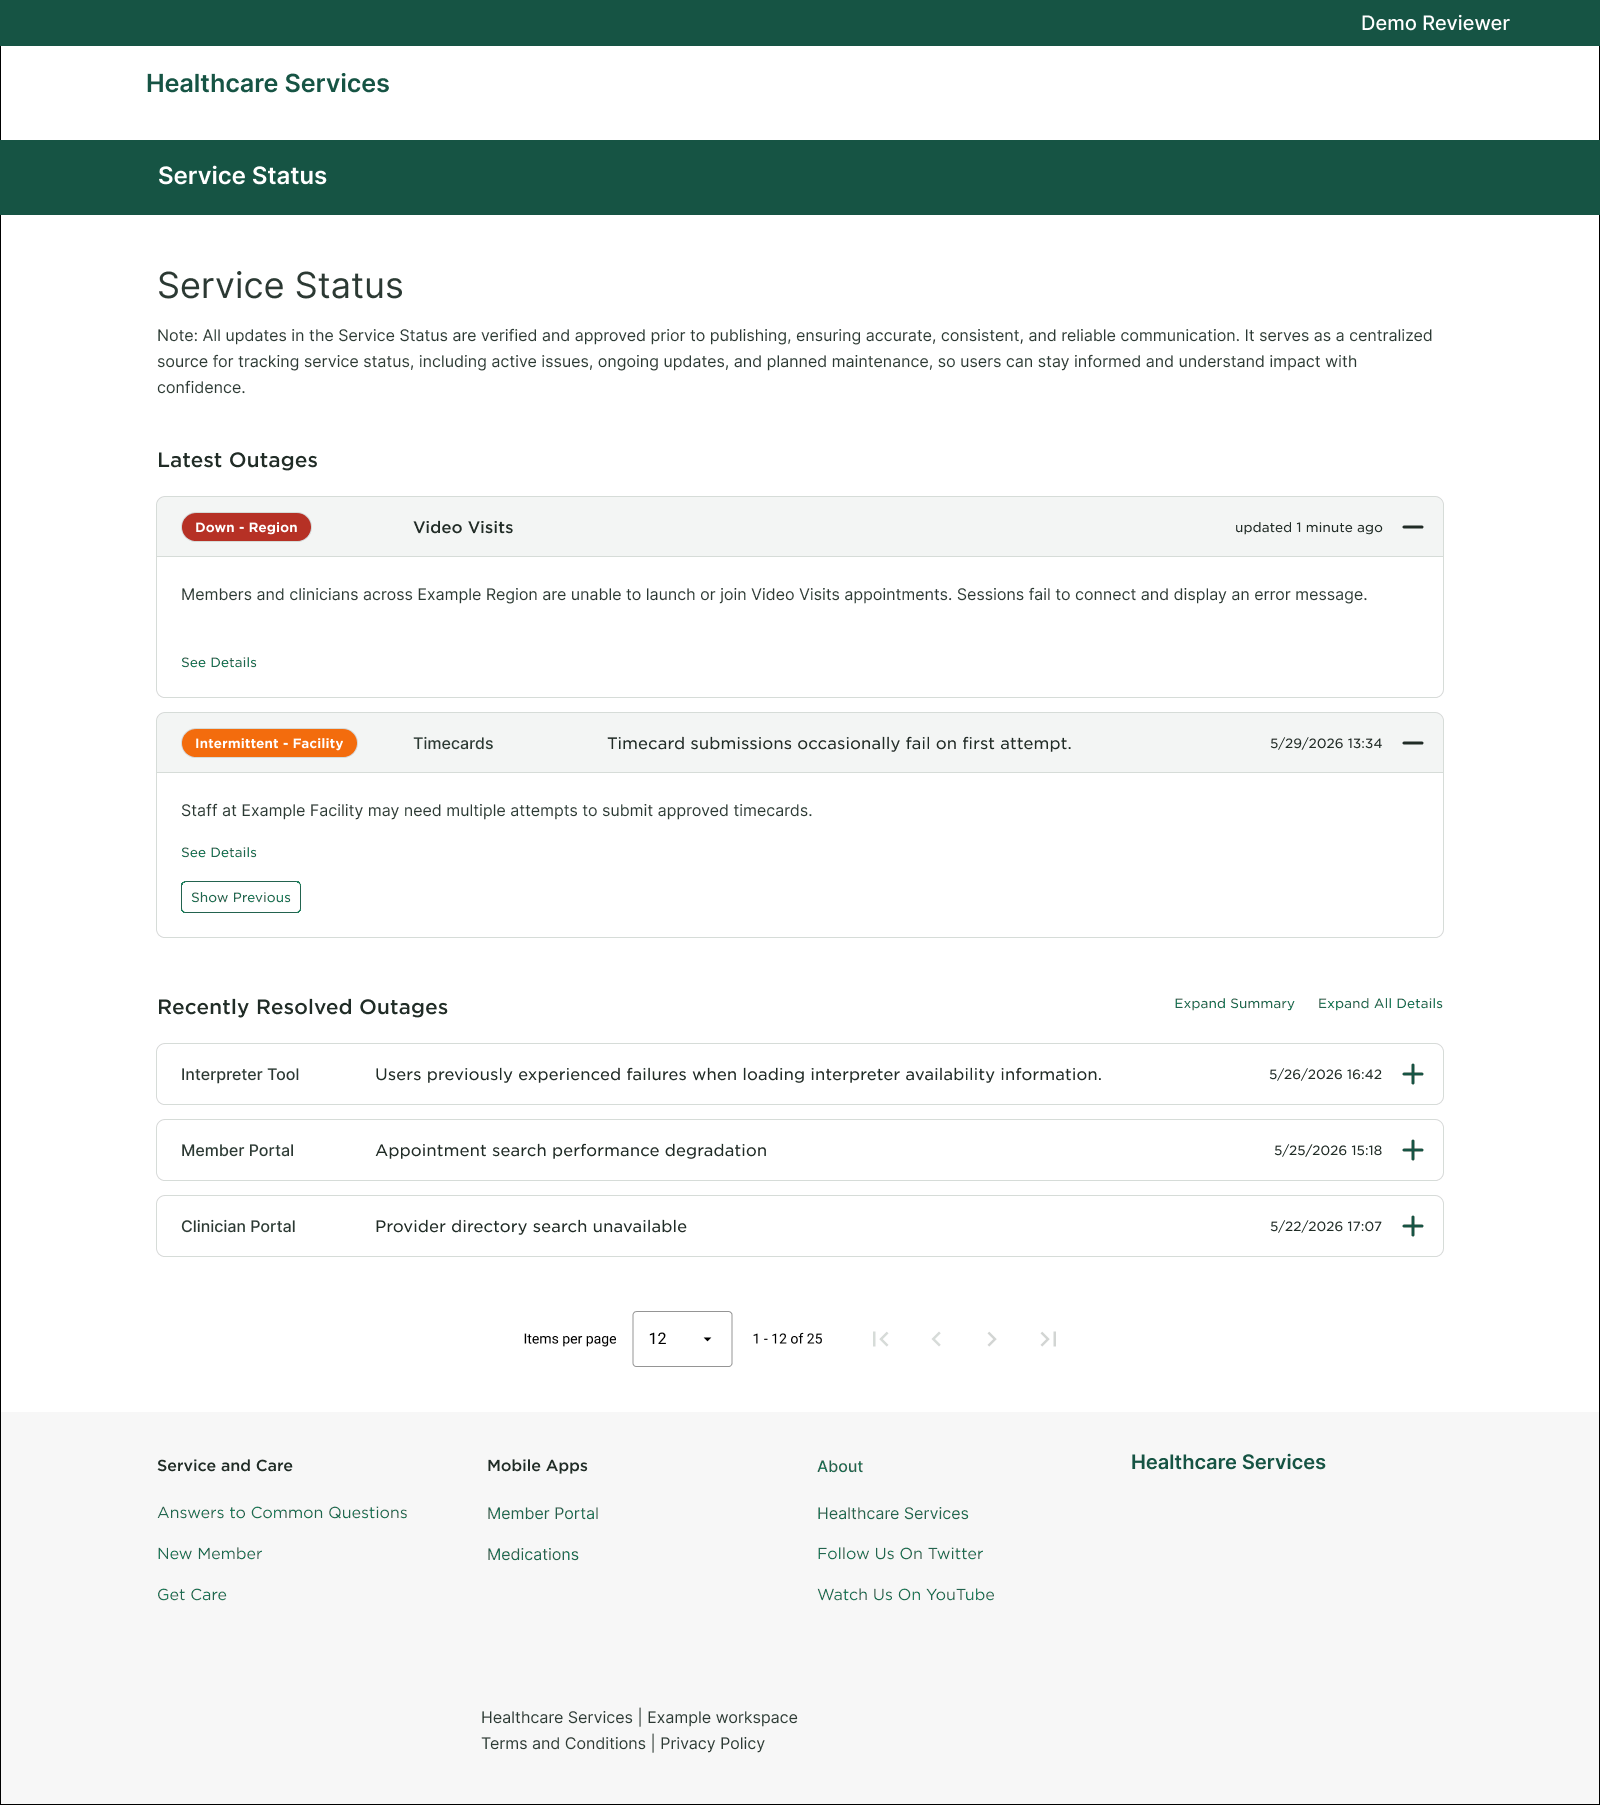This screenshot has width=1600, height=1806.
Task: Expand the Clinician Portal row plus icon
Action: pos(1412,1226)
